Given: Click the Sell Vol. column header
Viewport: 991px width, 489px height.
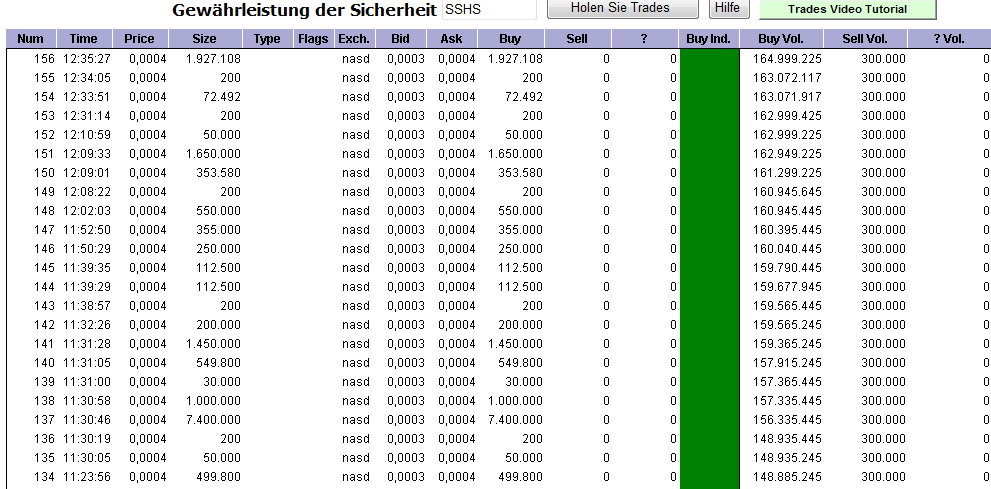Looking at the screenshot, I should click(865, 39).
